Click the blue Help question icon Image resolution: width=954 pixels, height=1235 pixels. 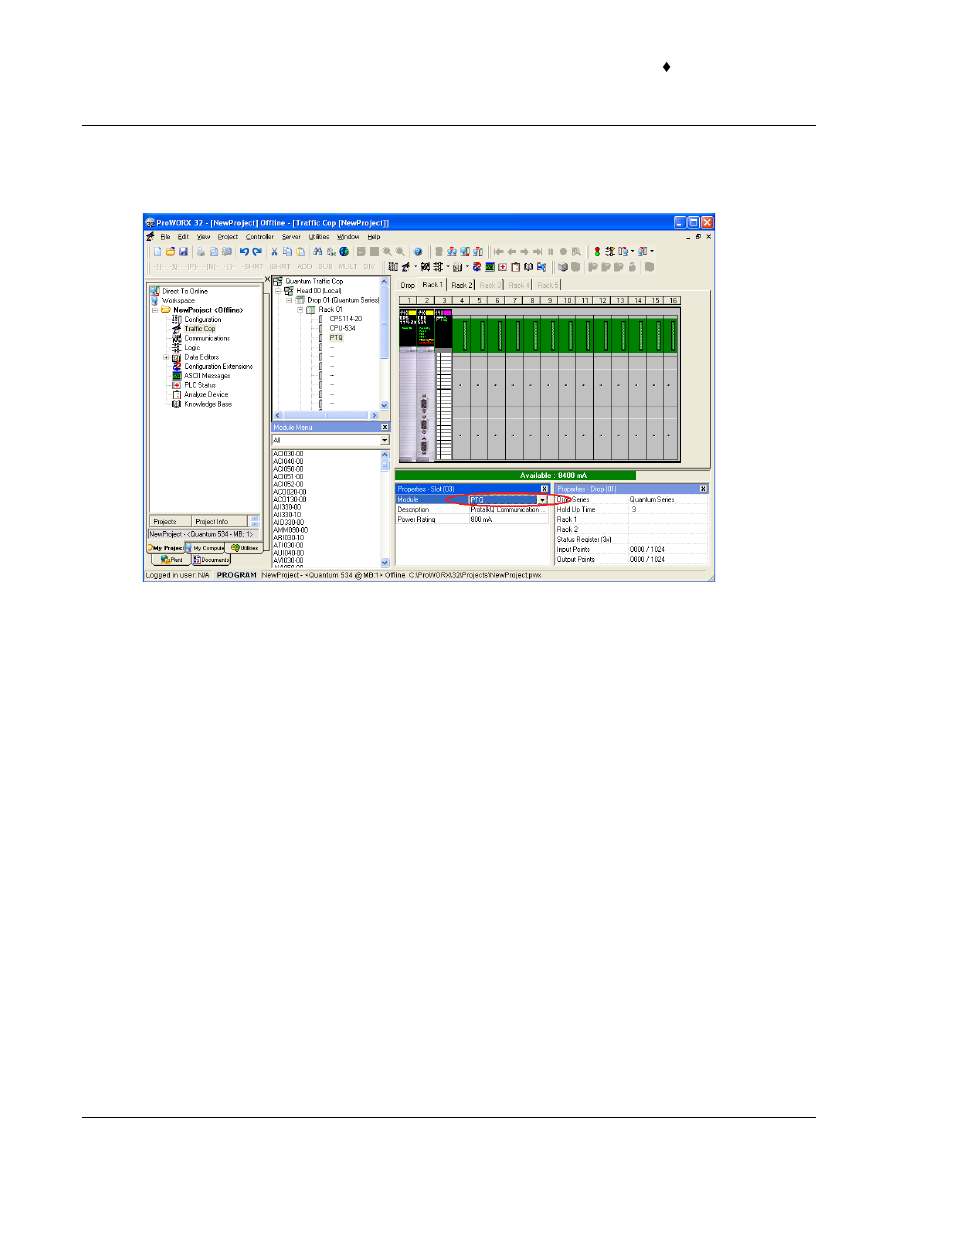coord(418,252)
